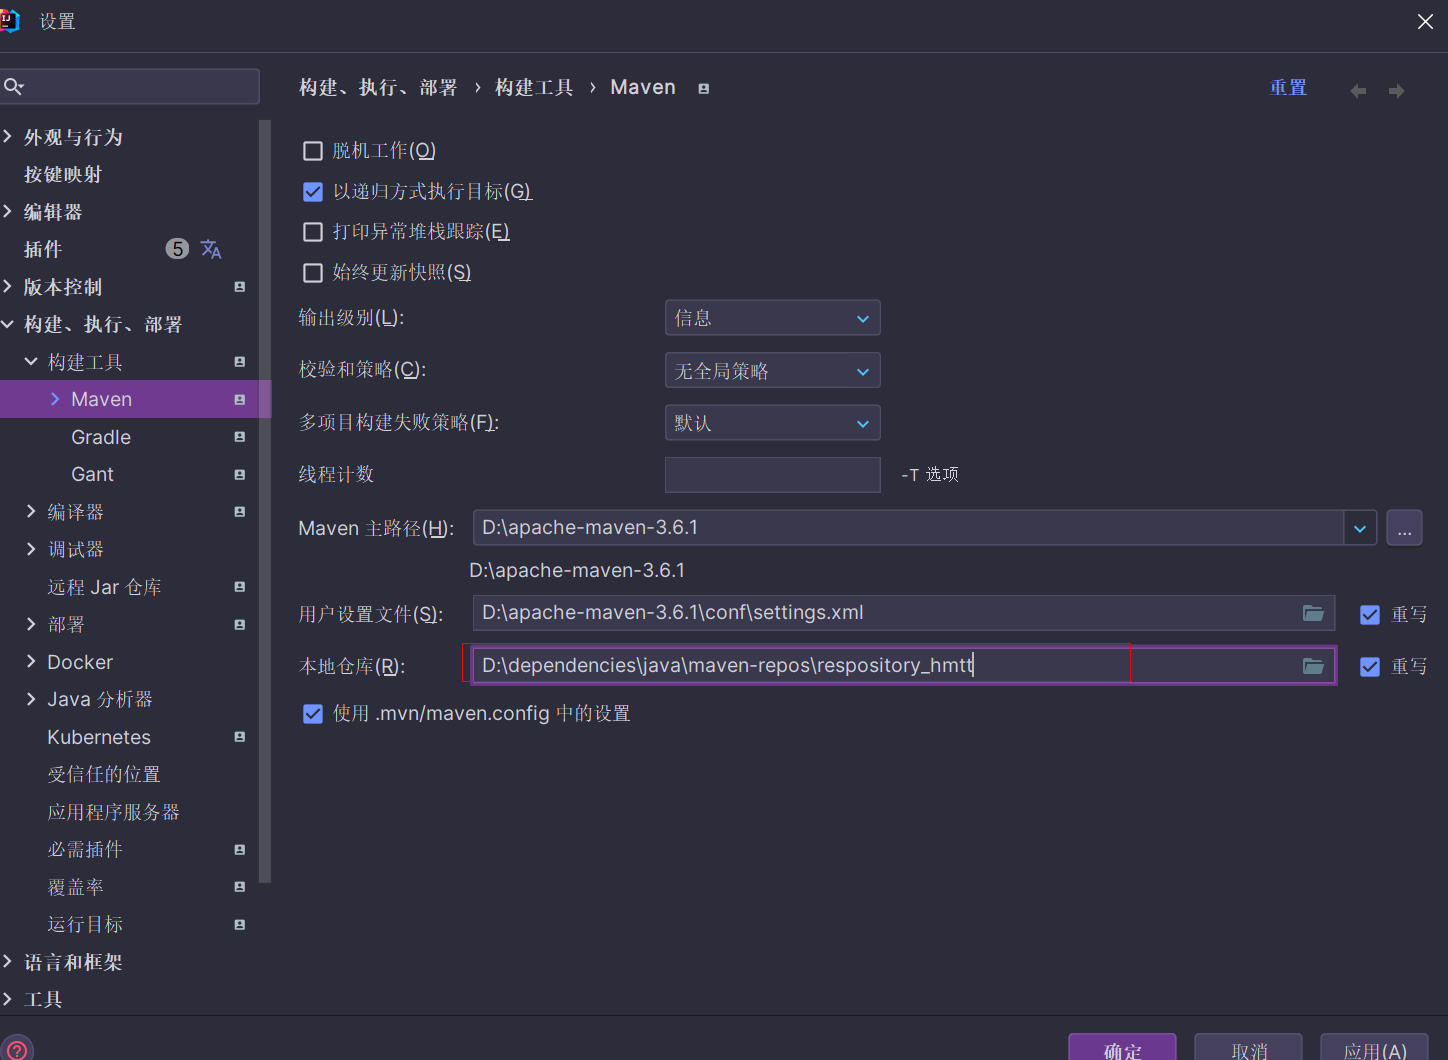Expand the Maven tree node arrow
Image resolution: width=1448 pixels, height=1060 pixels.
click(x=55, y=399)
